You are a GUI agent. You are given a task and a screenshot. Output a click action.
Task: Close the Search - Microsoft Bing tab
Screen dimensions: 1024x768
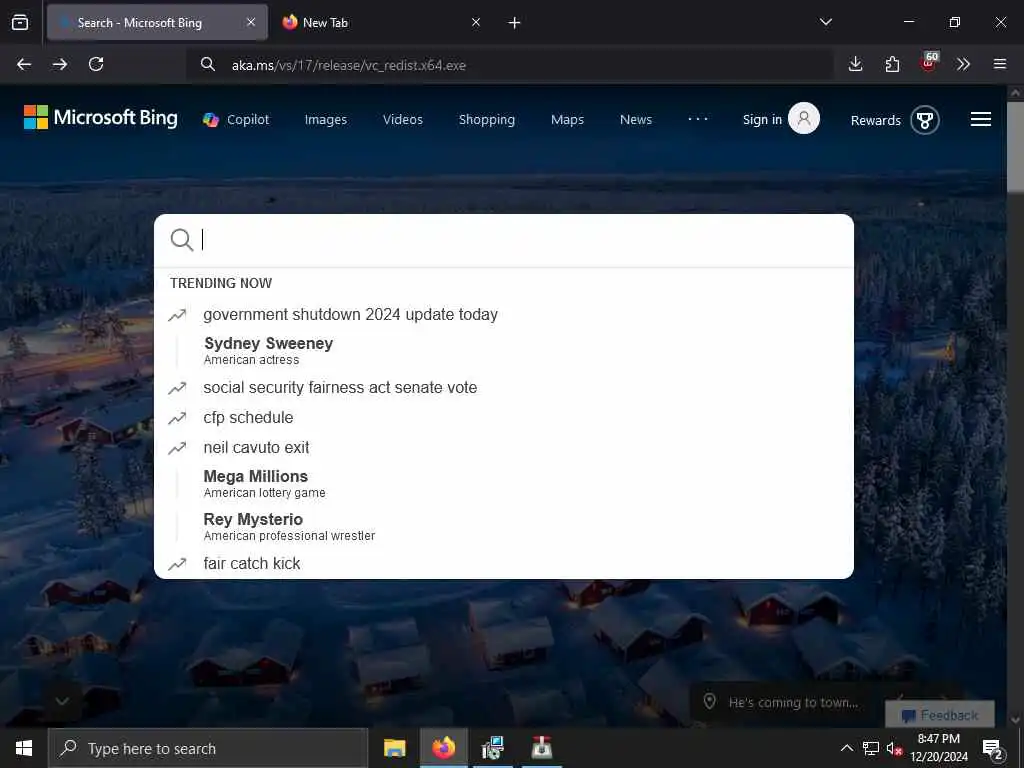coord(251,22)
